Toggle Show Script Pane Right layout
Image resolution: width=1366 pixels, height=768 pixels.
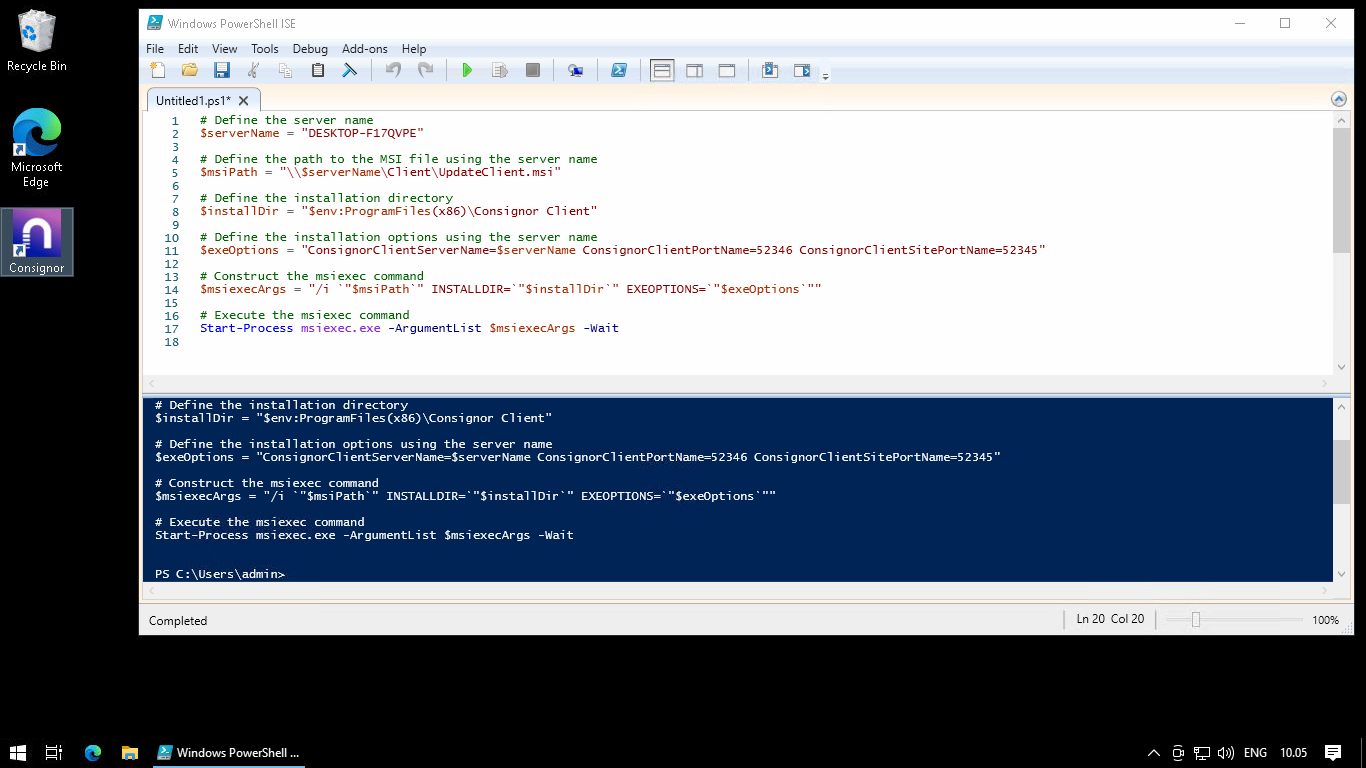[694, 70]
